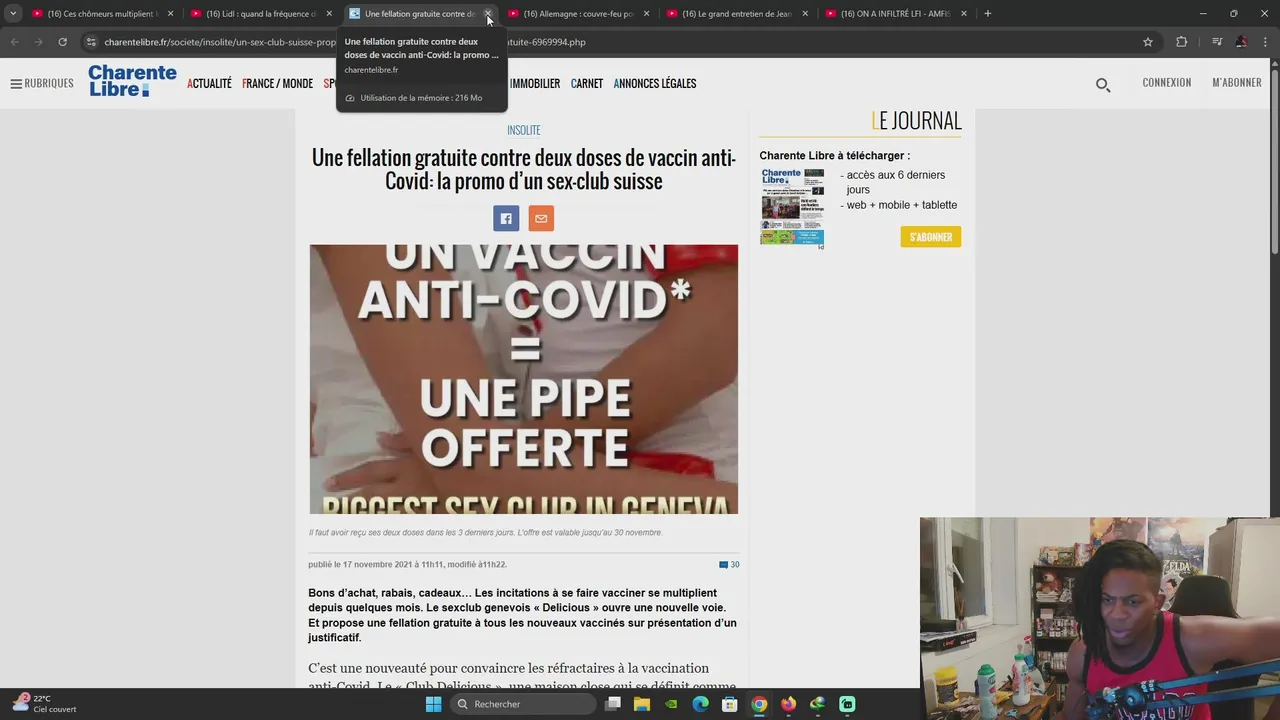This screenshot has width=1280, height=720.
Task: Click the M'abonner link
Action: pos(1237,83)
